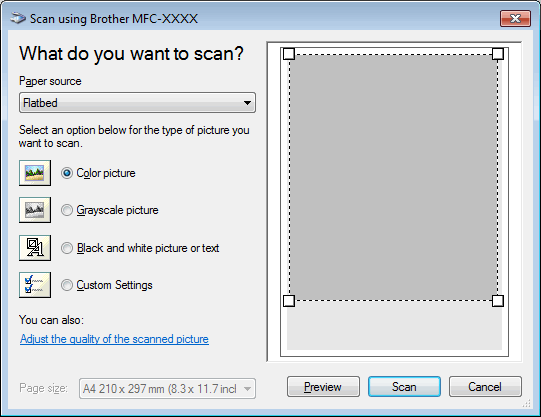The height and width of the screenshot is (417, 541).
Task: Start scanning with the Scan button
Action: tap(404, 387)
